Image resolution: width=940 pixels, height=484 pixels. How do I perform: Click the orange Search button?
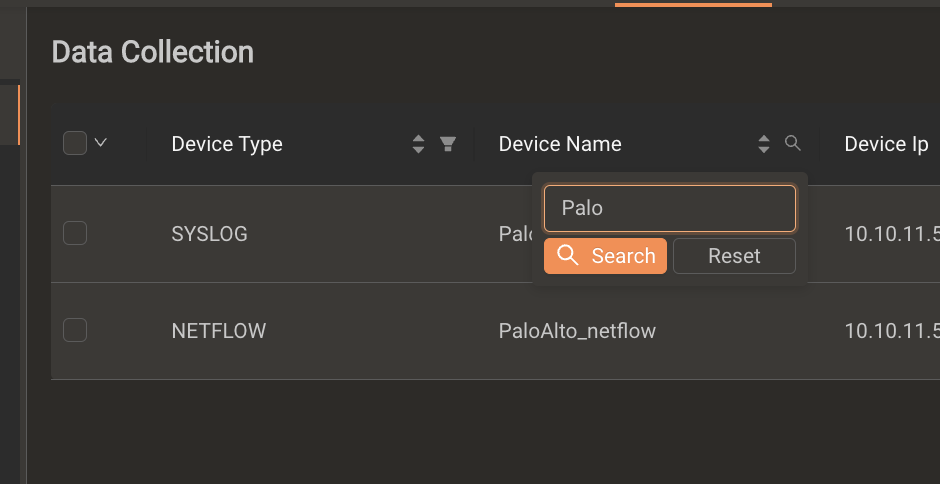[x=605, y=256]
